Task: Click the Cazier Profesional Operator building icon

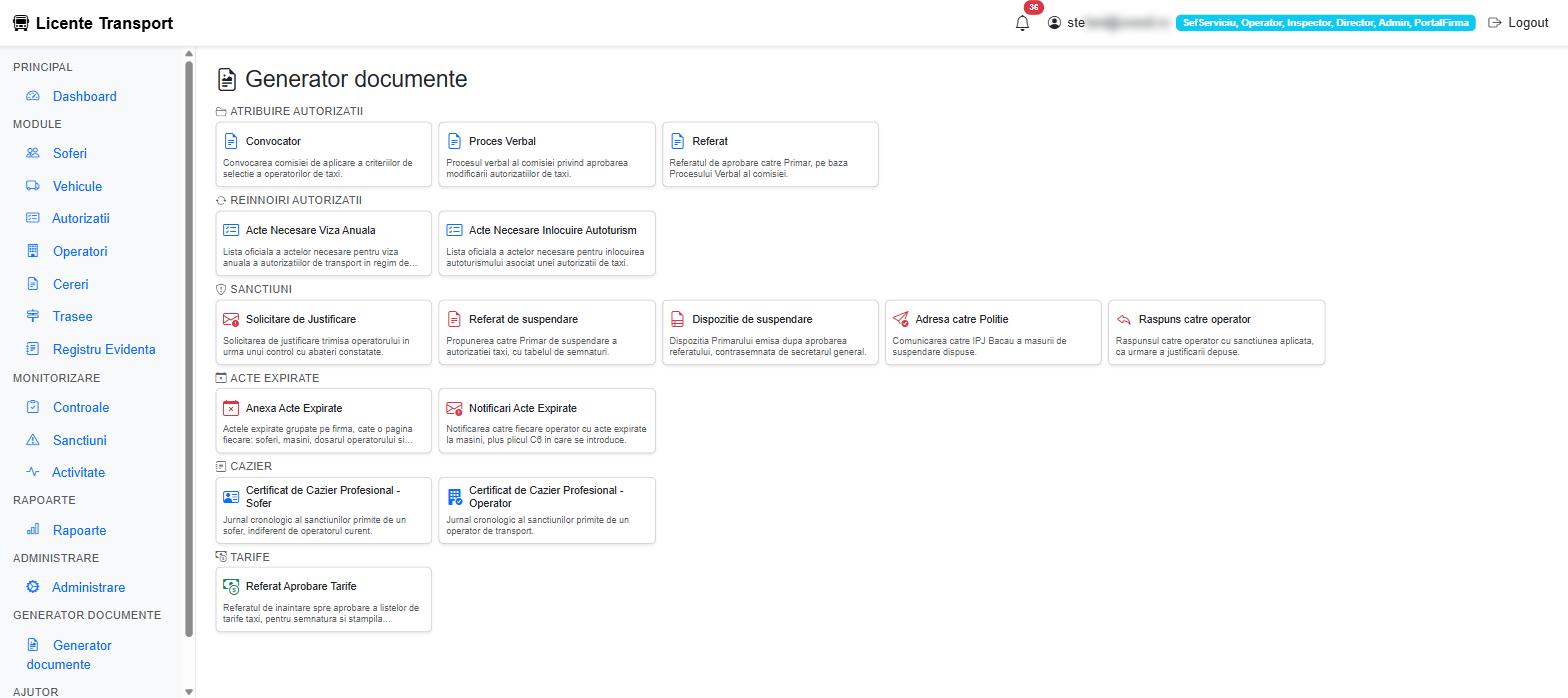Action: point(454,496)
